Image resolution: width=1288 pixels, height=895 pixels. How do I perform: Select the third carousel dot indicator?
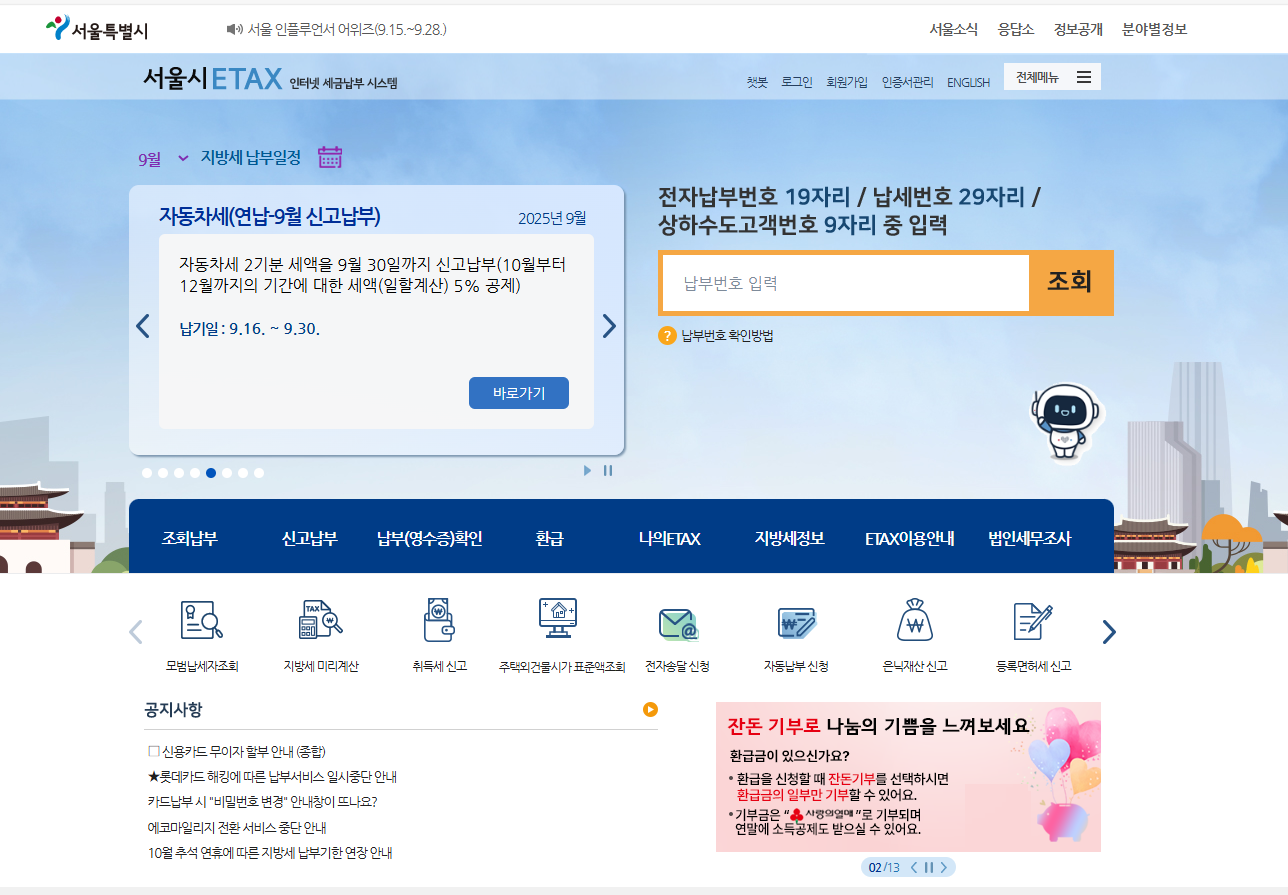[x=179, y=473]
